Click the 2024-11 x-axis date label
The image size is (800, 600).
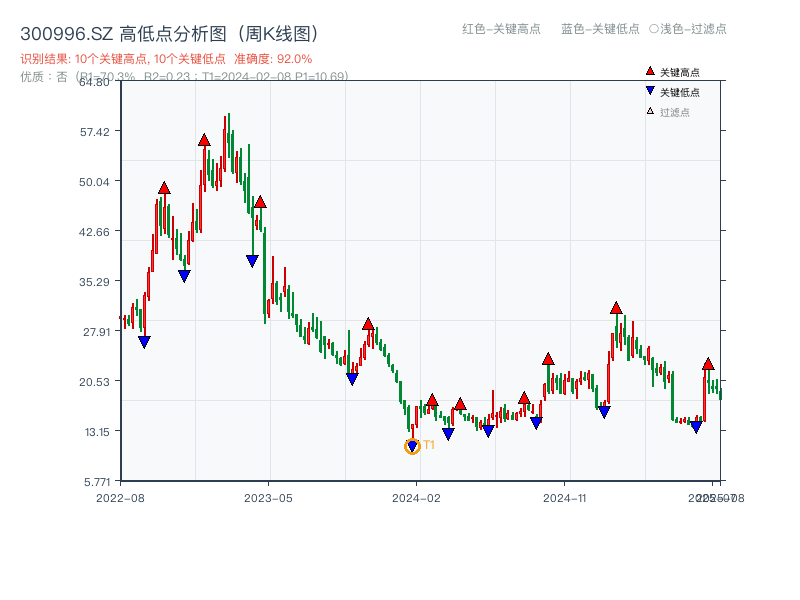pyautogui.click(x=564, y=498)
